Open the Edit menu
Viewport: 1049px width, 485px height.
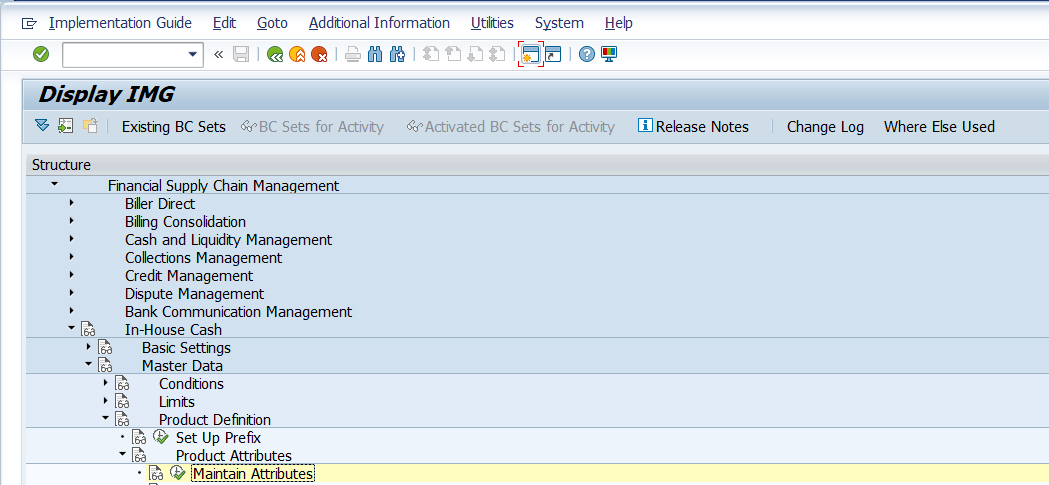coord(224,23)
